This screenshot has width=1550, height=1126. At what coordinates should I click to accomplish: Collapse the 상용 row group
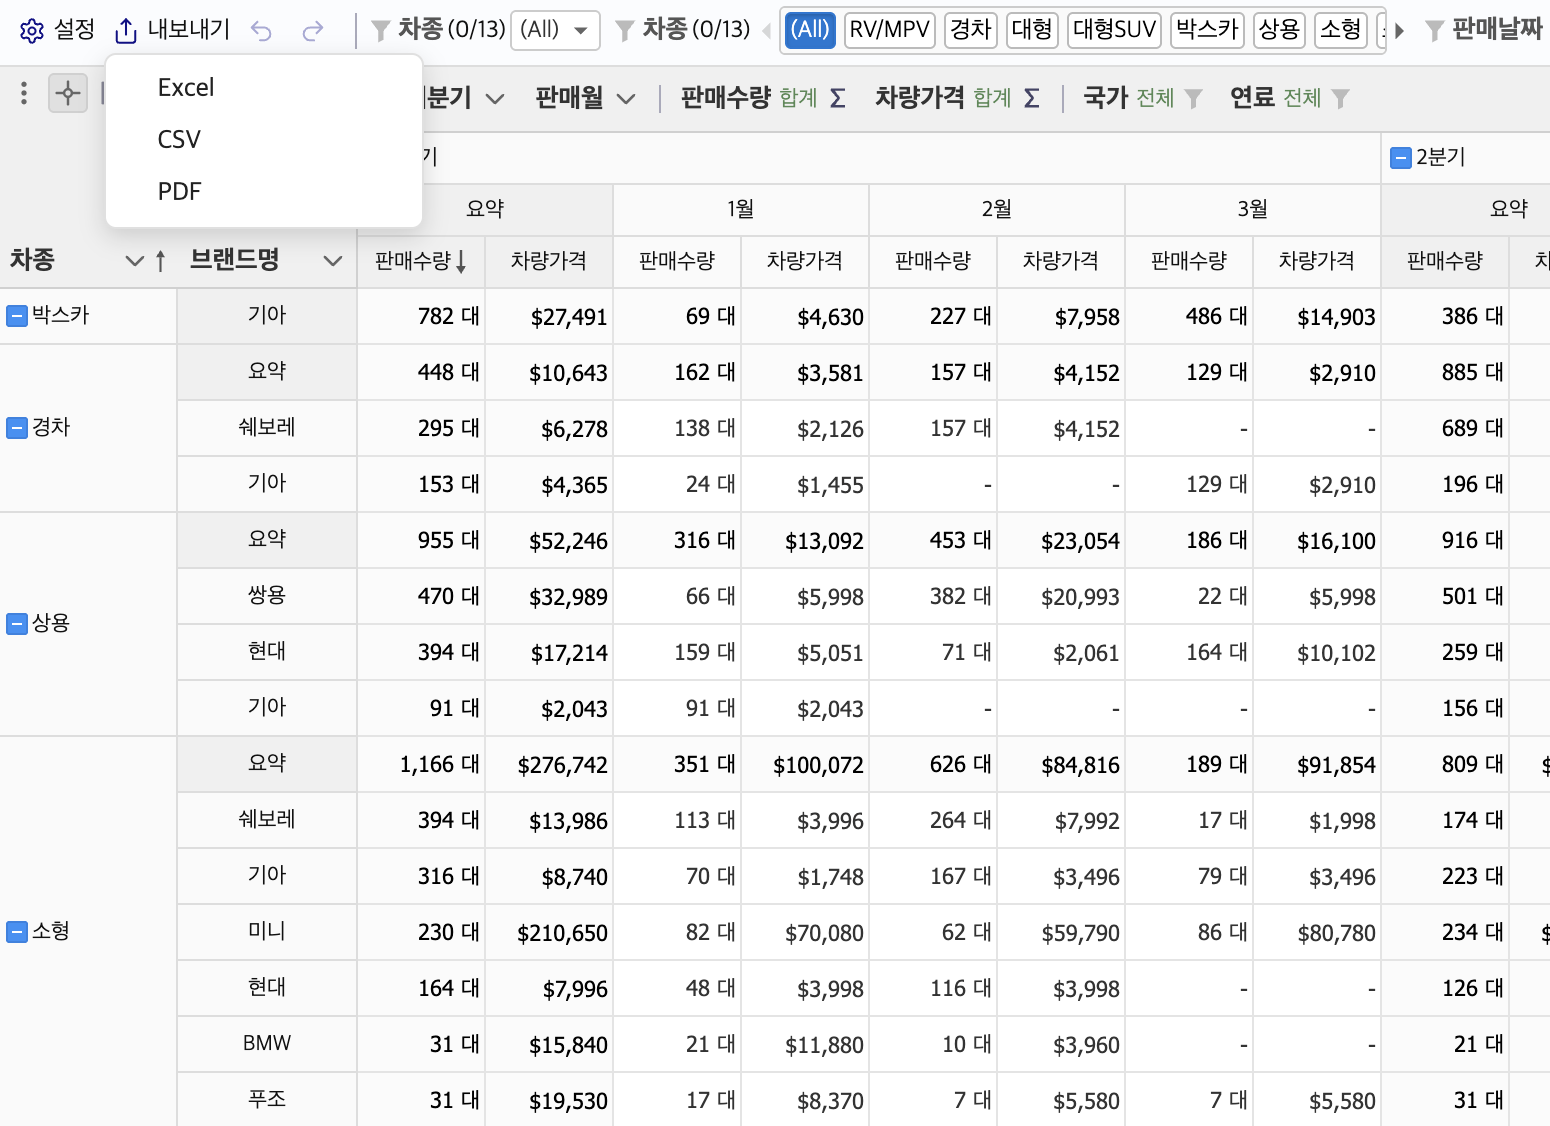tap(17, 625)
